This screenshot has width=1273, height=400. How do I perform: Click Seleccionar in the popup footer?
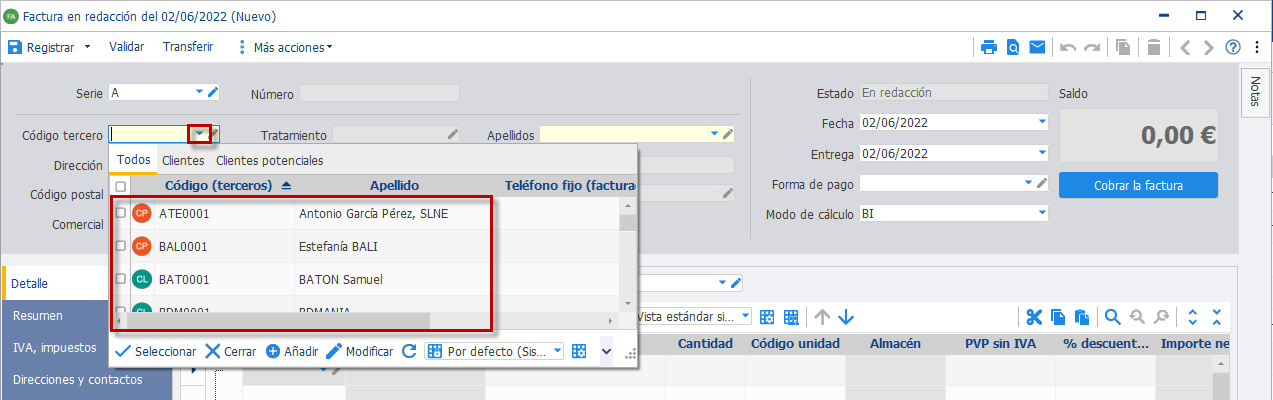pyautogui.click(x=156, y=351)
